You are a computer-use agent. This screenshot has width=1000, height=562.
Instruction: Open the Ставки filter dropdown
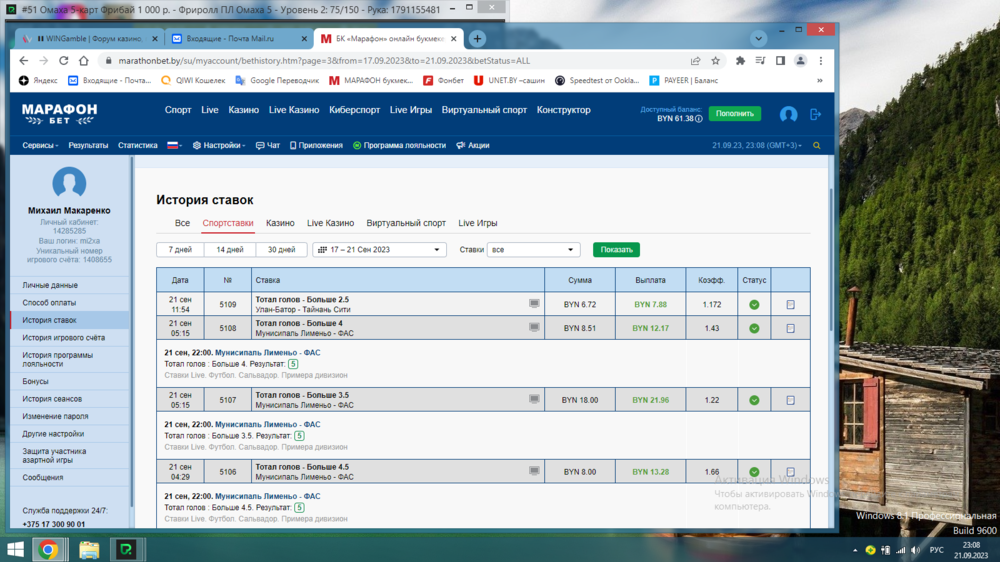coord(532,250)
